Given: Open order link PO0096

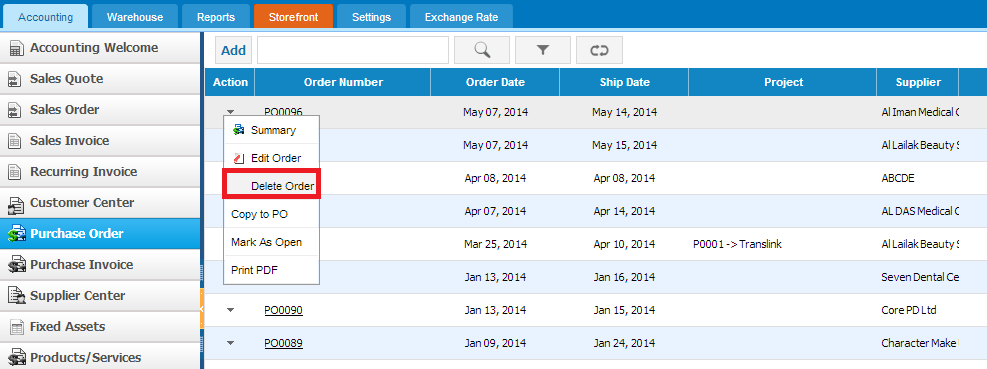Looking at the screenshot, I should (283, 112).
